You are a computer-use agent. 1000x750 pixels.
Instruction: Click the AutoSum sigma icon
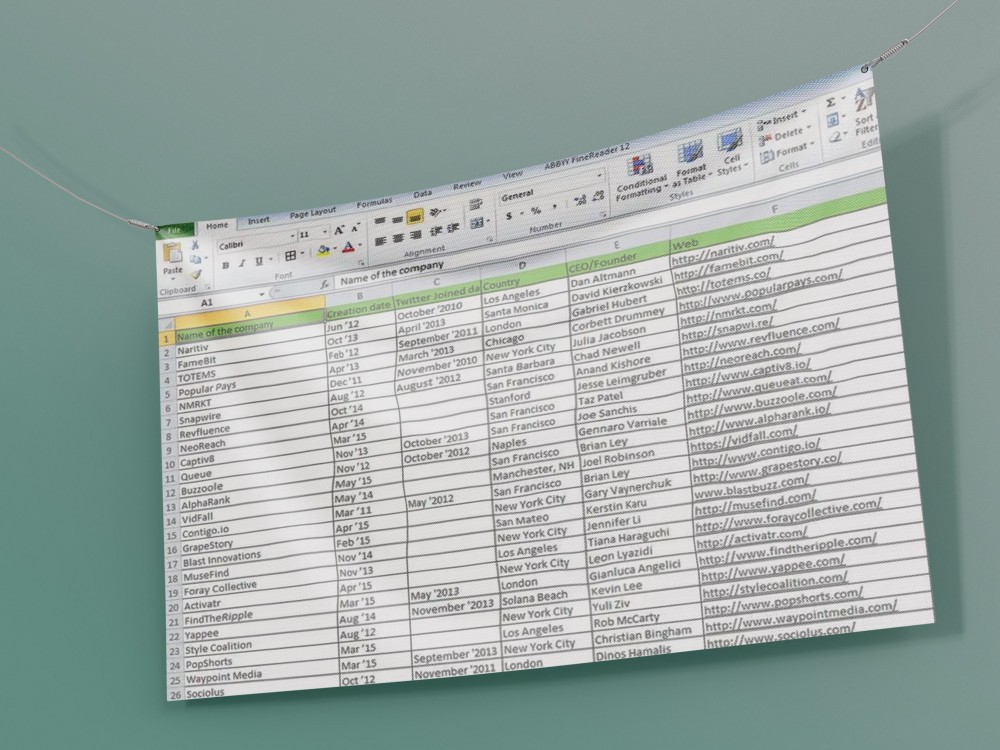(x=831, y=103)
